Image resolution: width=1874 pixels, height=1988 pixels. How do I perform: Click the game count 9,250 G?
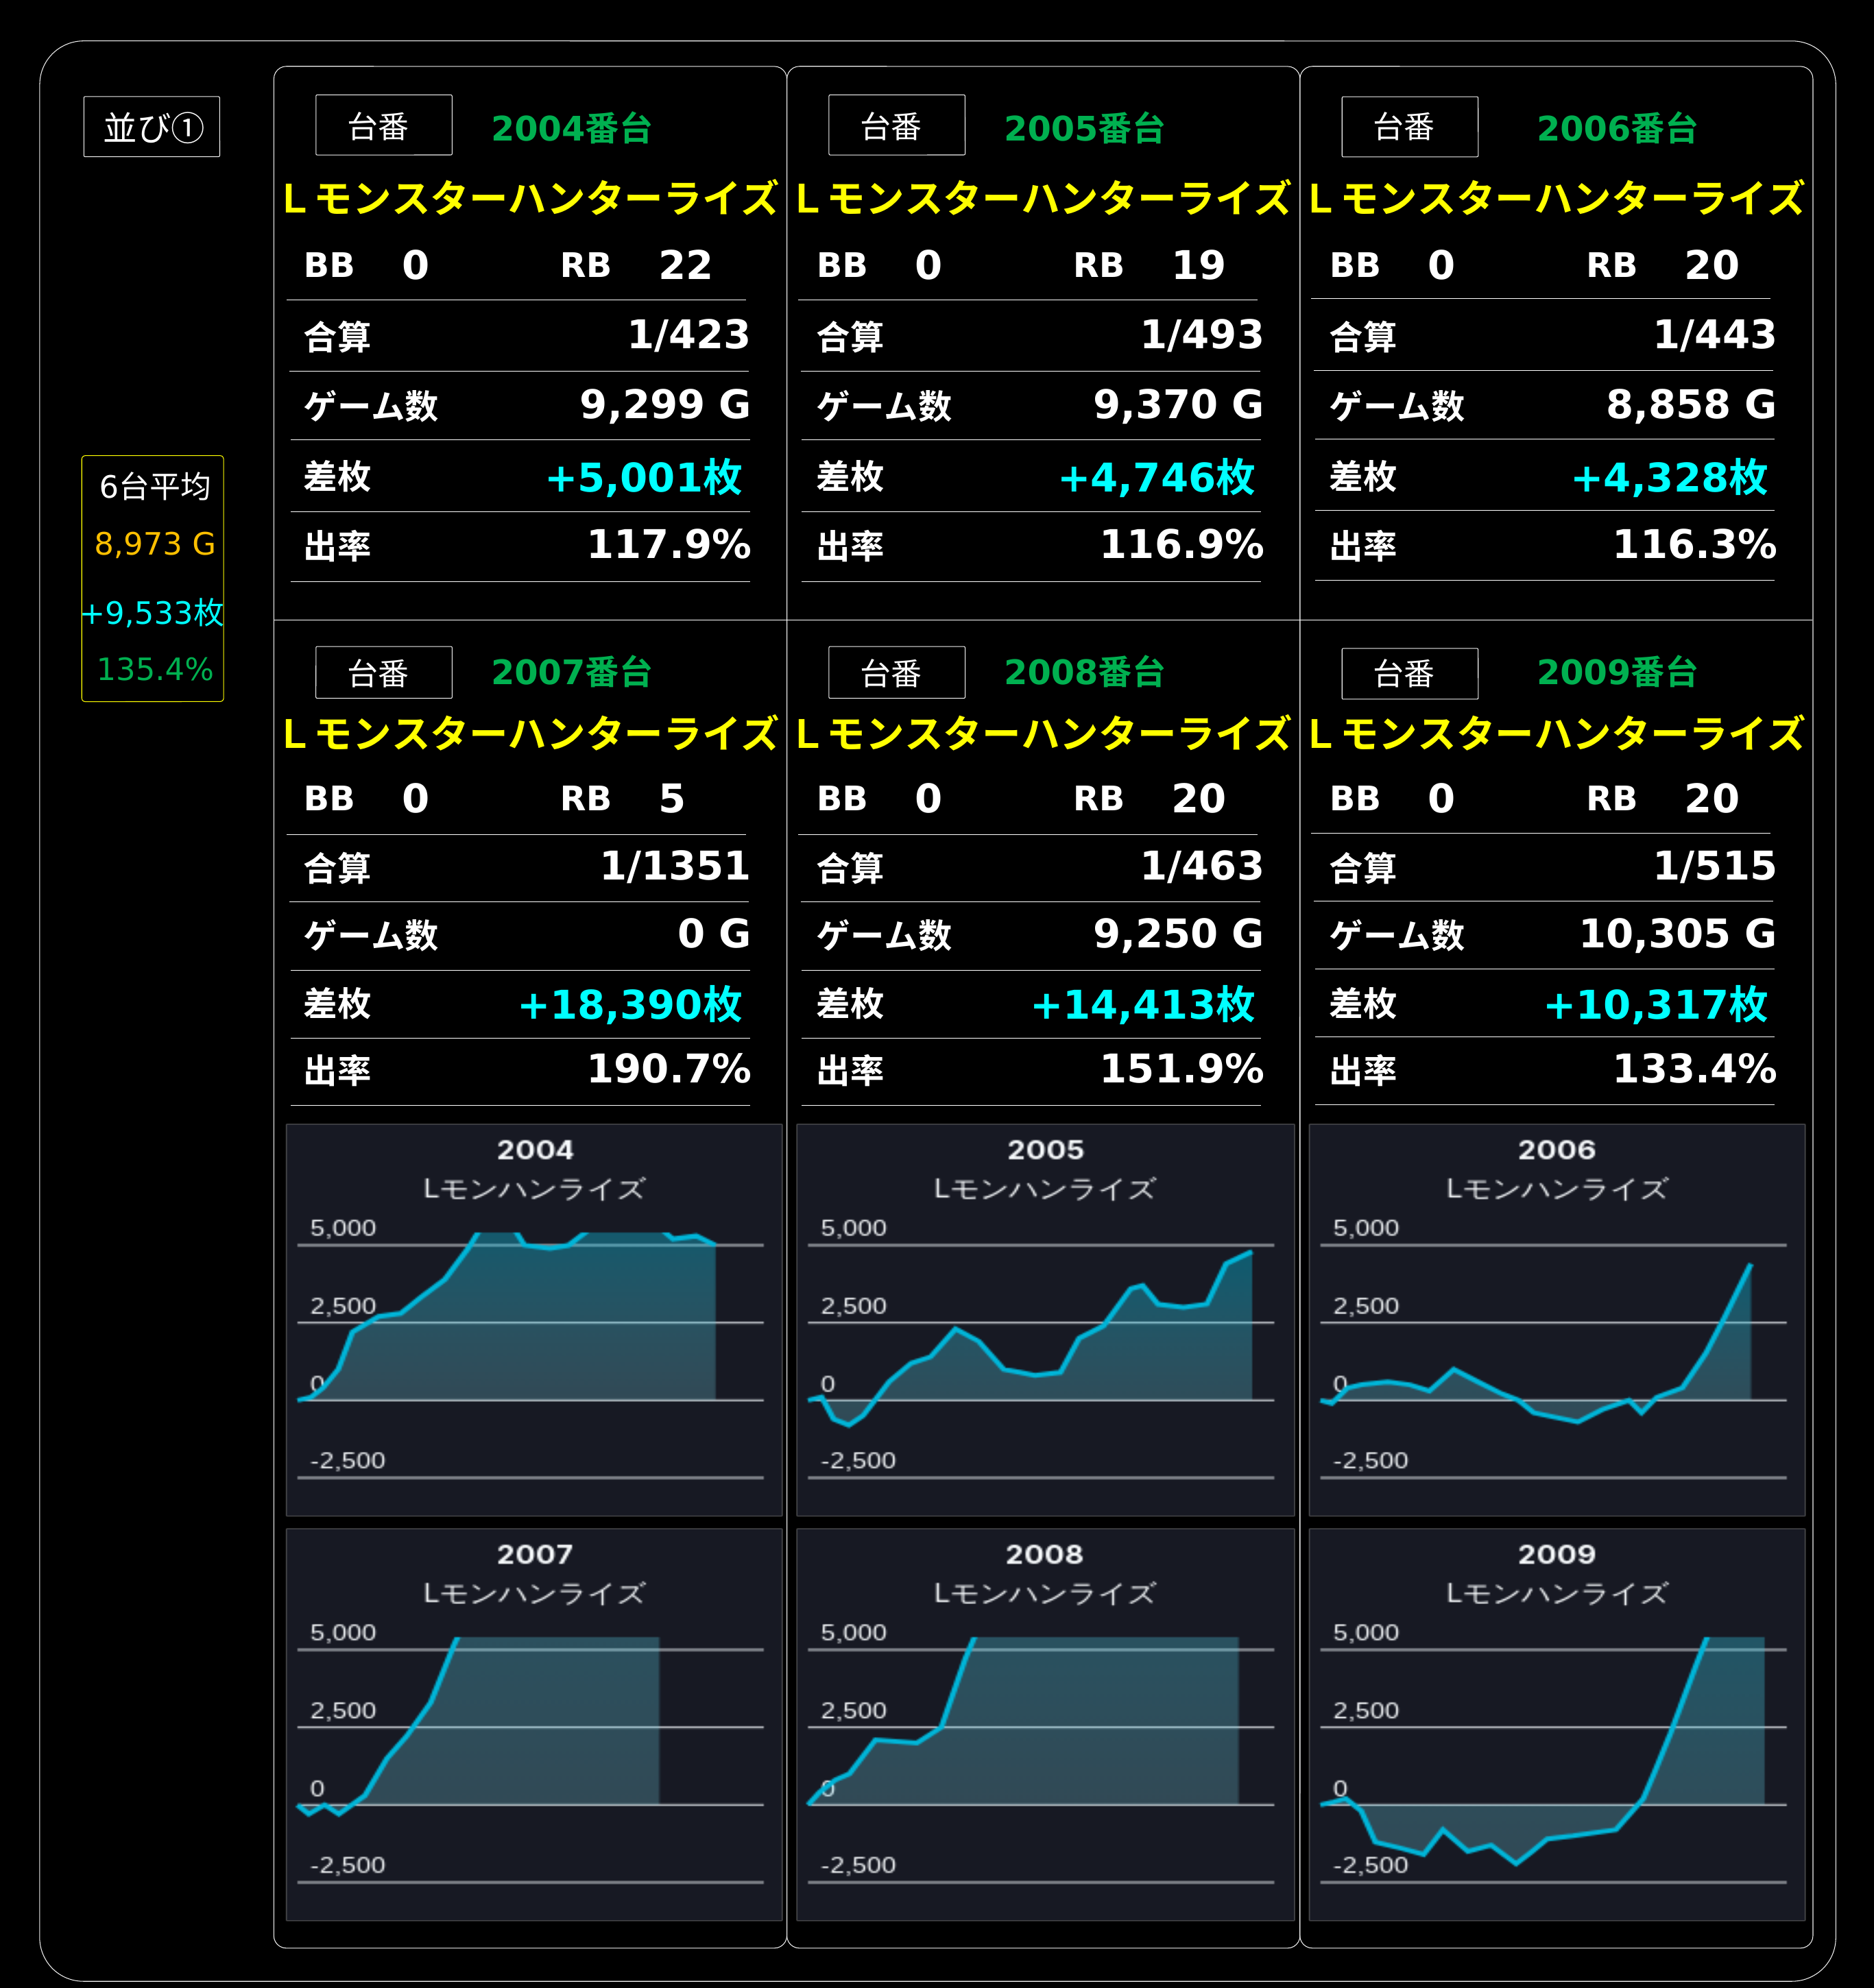tap(1178, 934)
